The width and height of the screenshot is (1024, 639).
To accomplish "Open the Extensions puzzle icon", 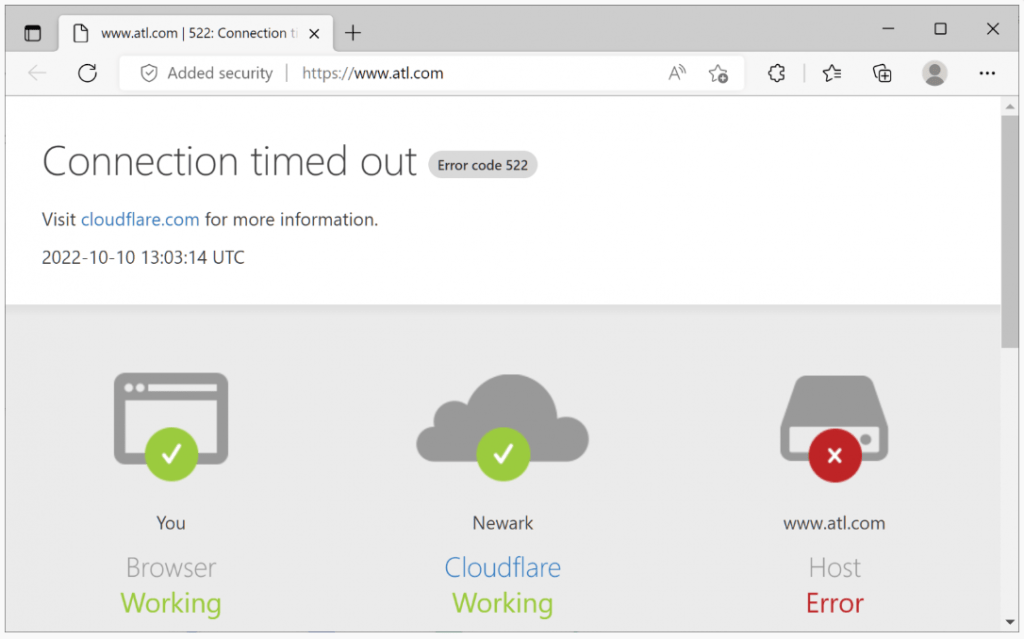I will (776, 73).
